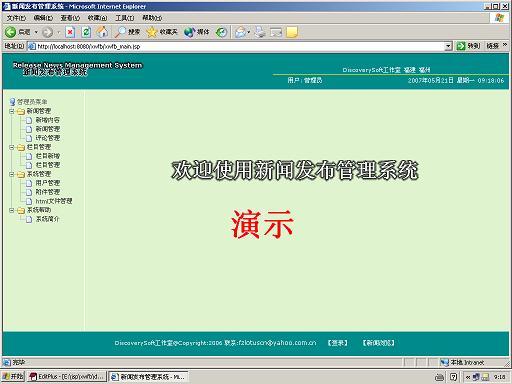Select 用户管理 in the sidebar tree
The width and height of the screenshot is (512, 384).
(x=48, y=183)
